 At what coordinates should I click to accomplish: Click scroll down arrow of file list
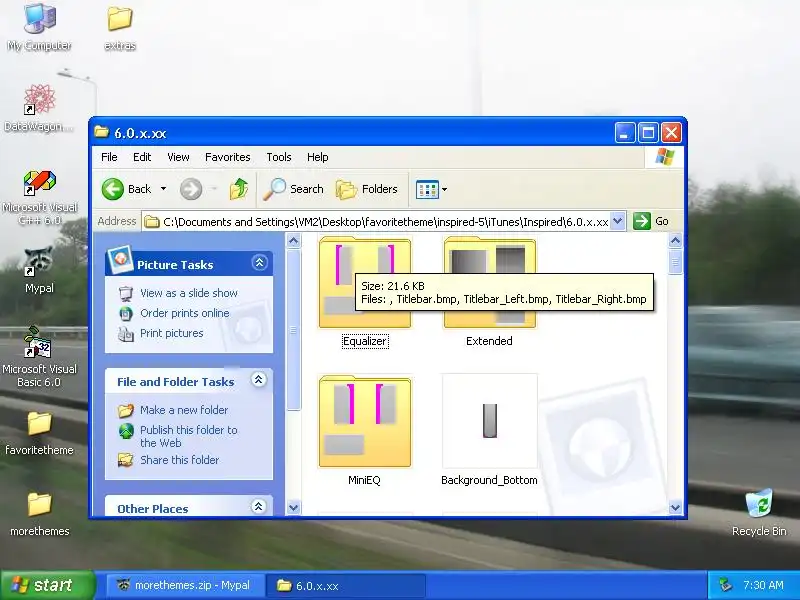(675, 508)
